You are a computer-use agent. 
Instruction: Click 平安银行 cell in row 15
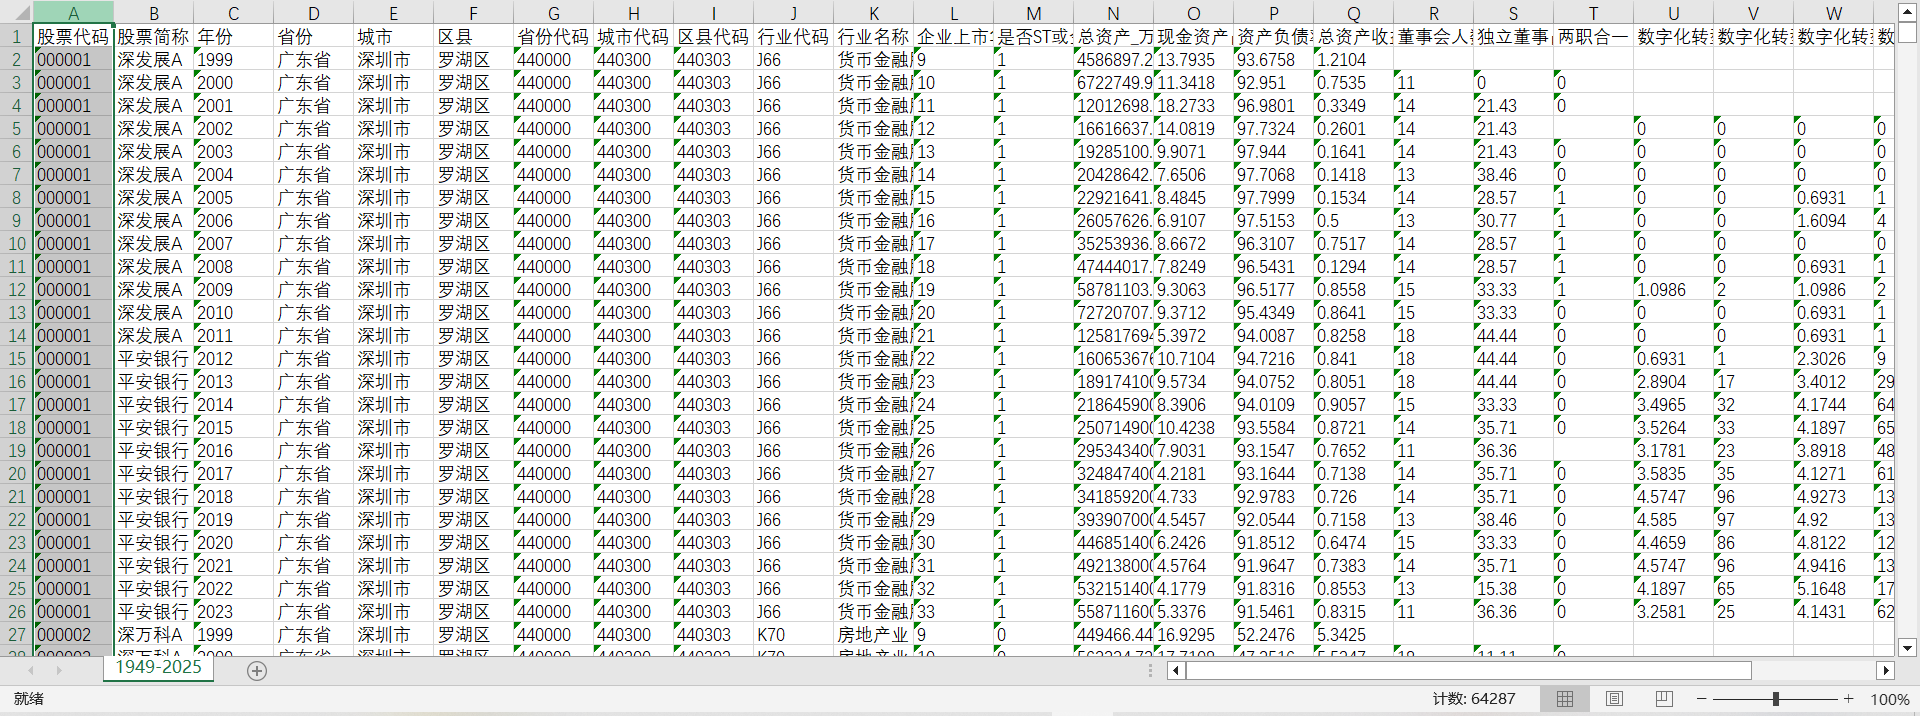pos(153,358)
